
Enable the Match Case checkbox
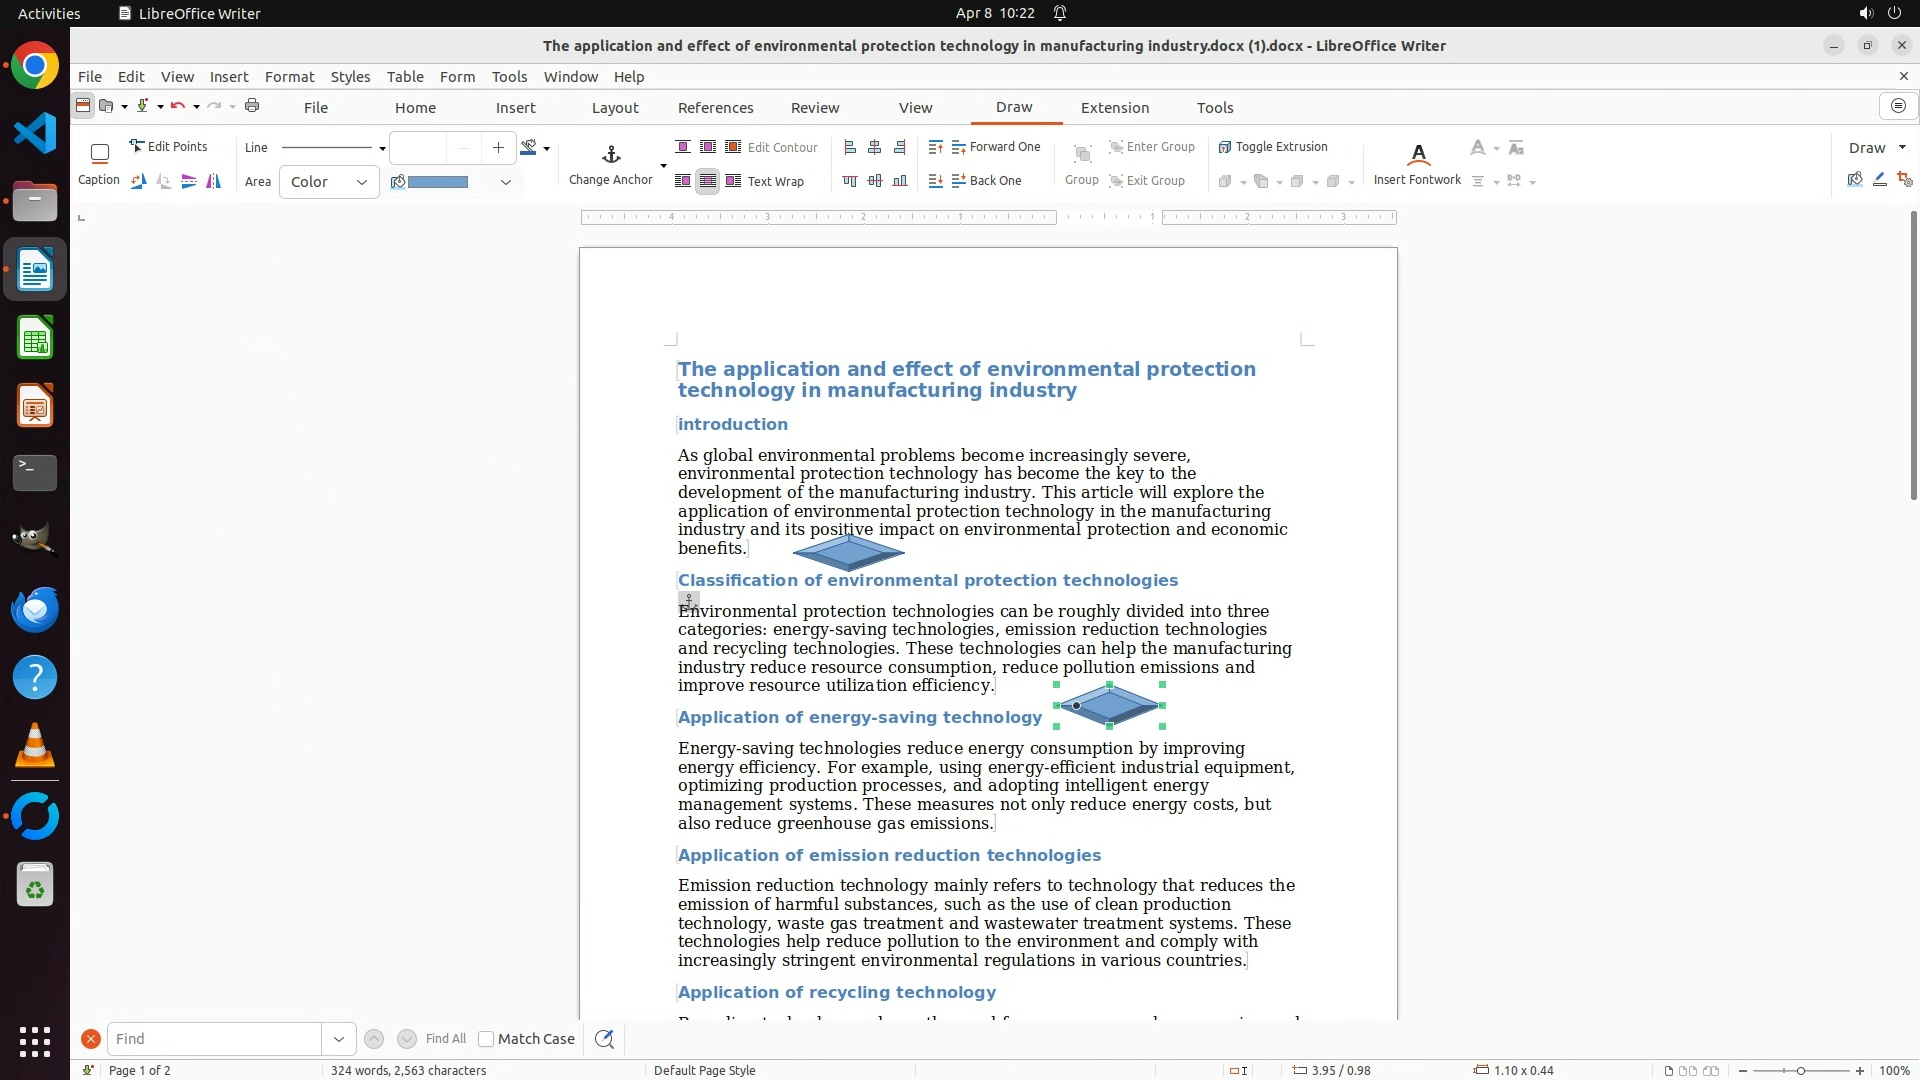[486, 1039]
